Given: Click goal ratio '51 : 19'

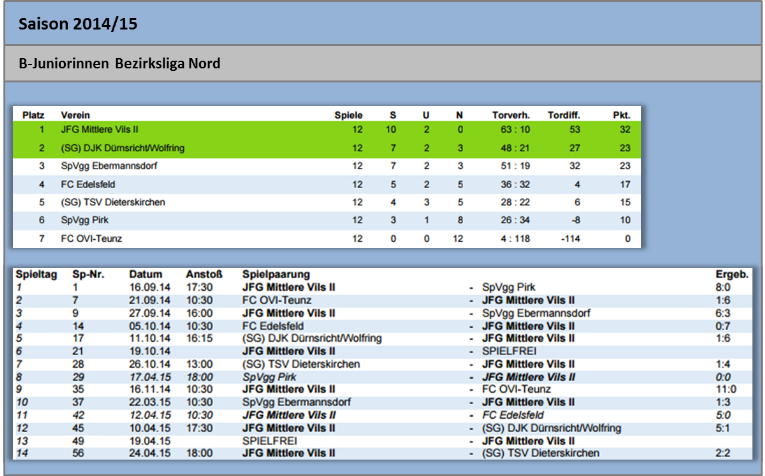Looking at the screenshot, I should pyautogui.click(x=515, y=166).
